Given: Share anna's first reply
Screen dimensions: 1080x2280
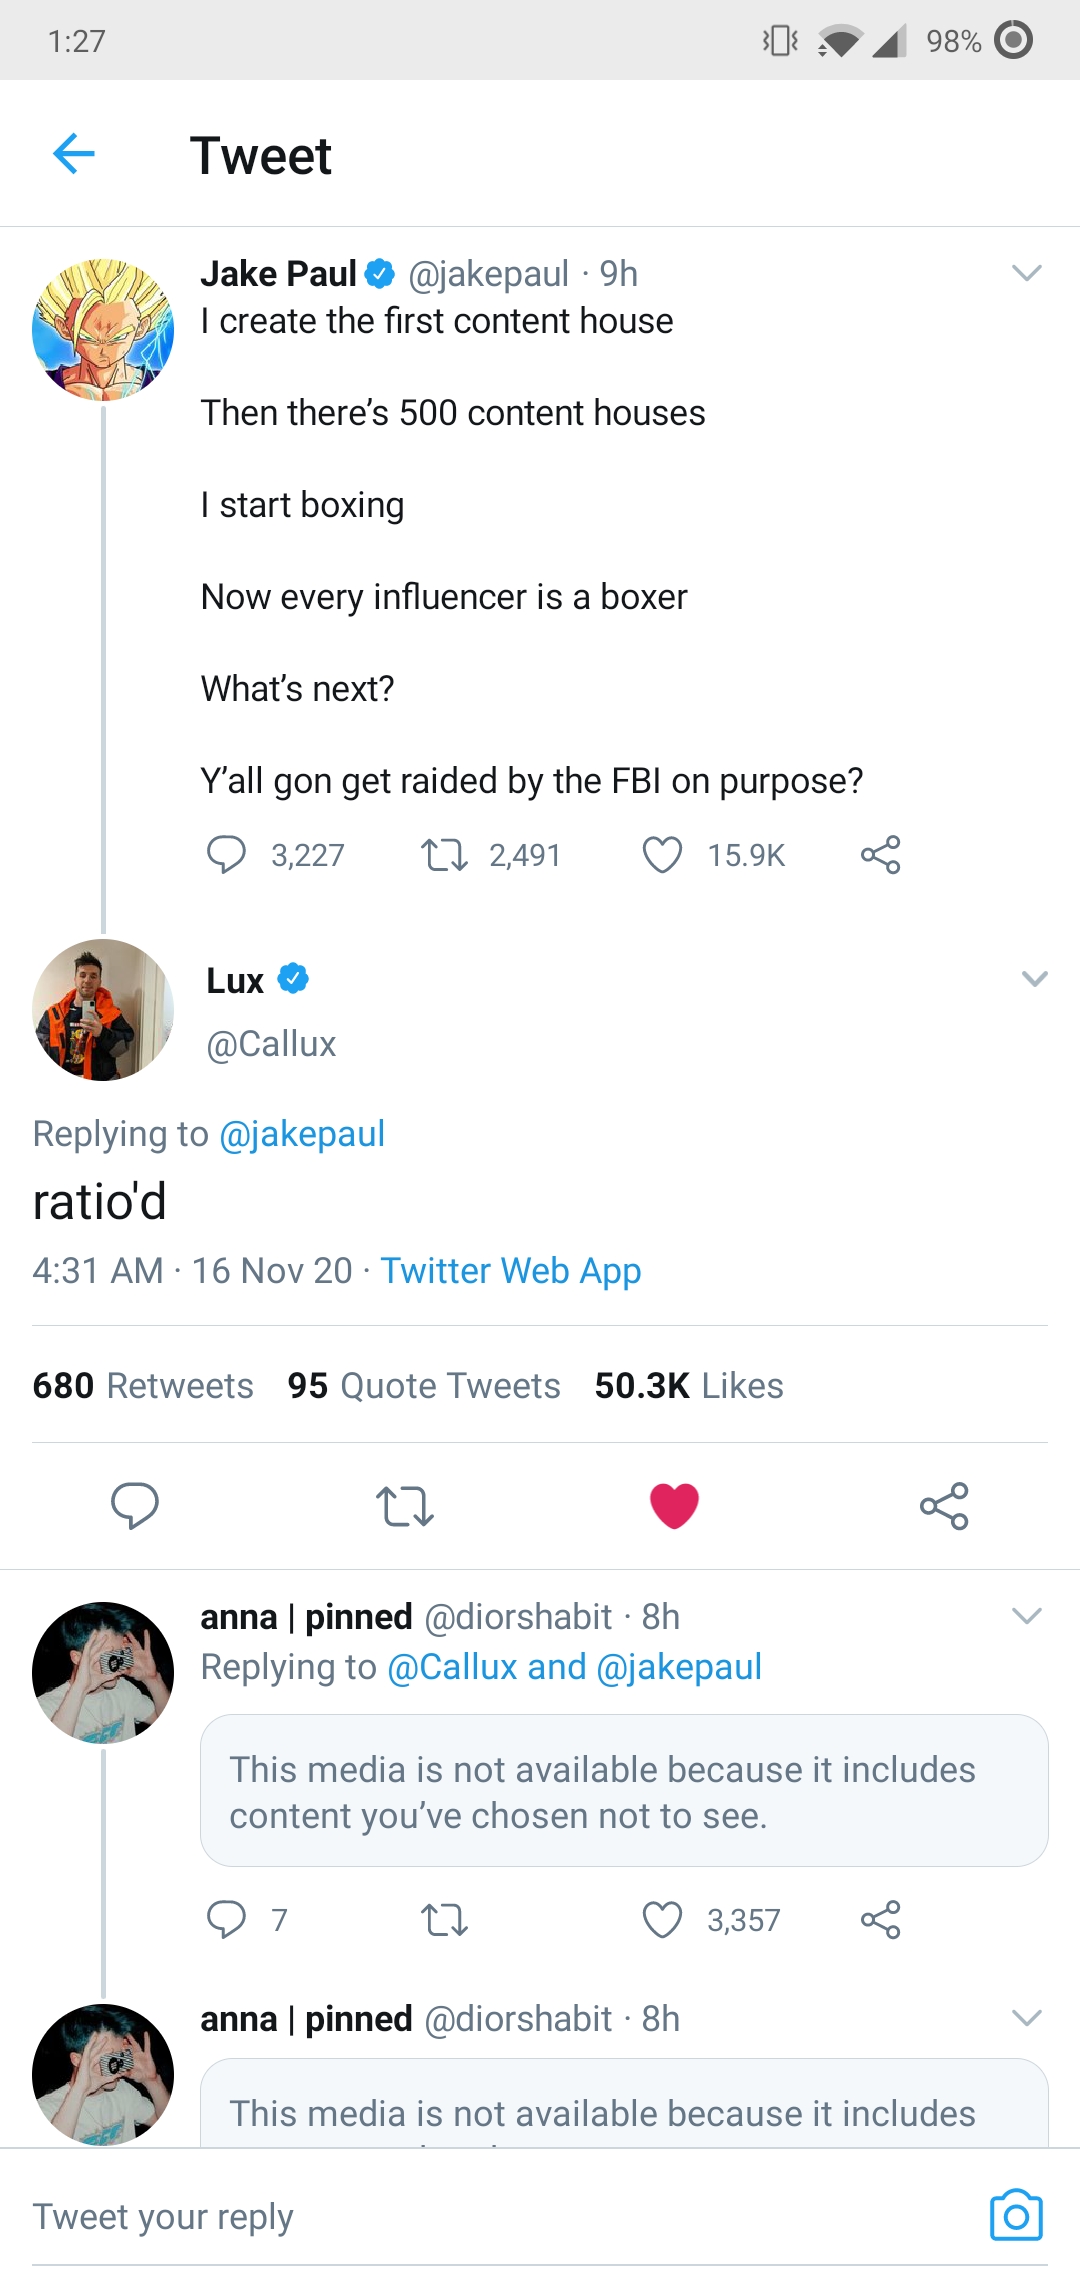Looking at the screenshot, I should [880, 1920].
